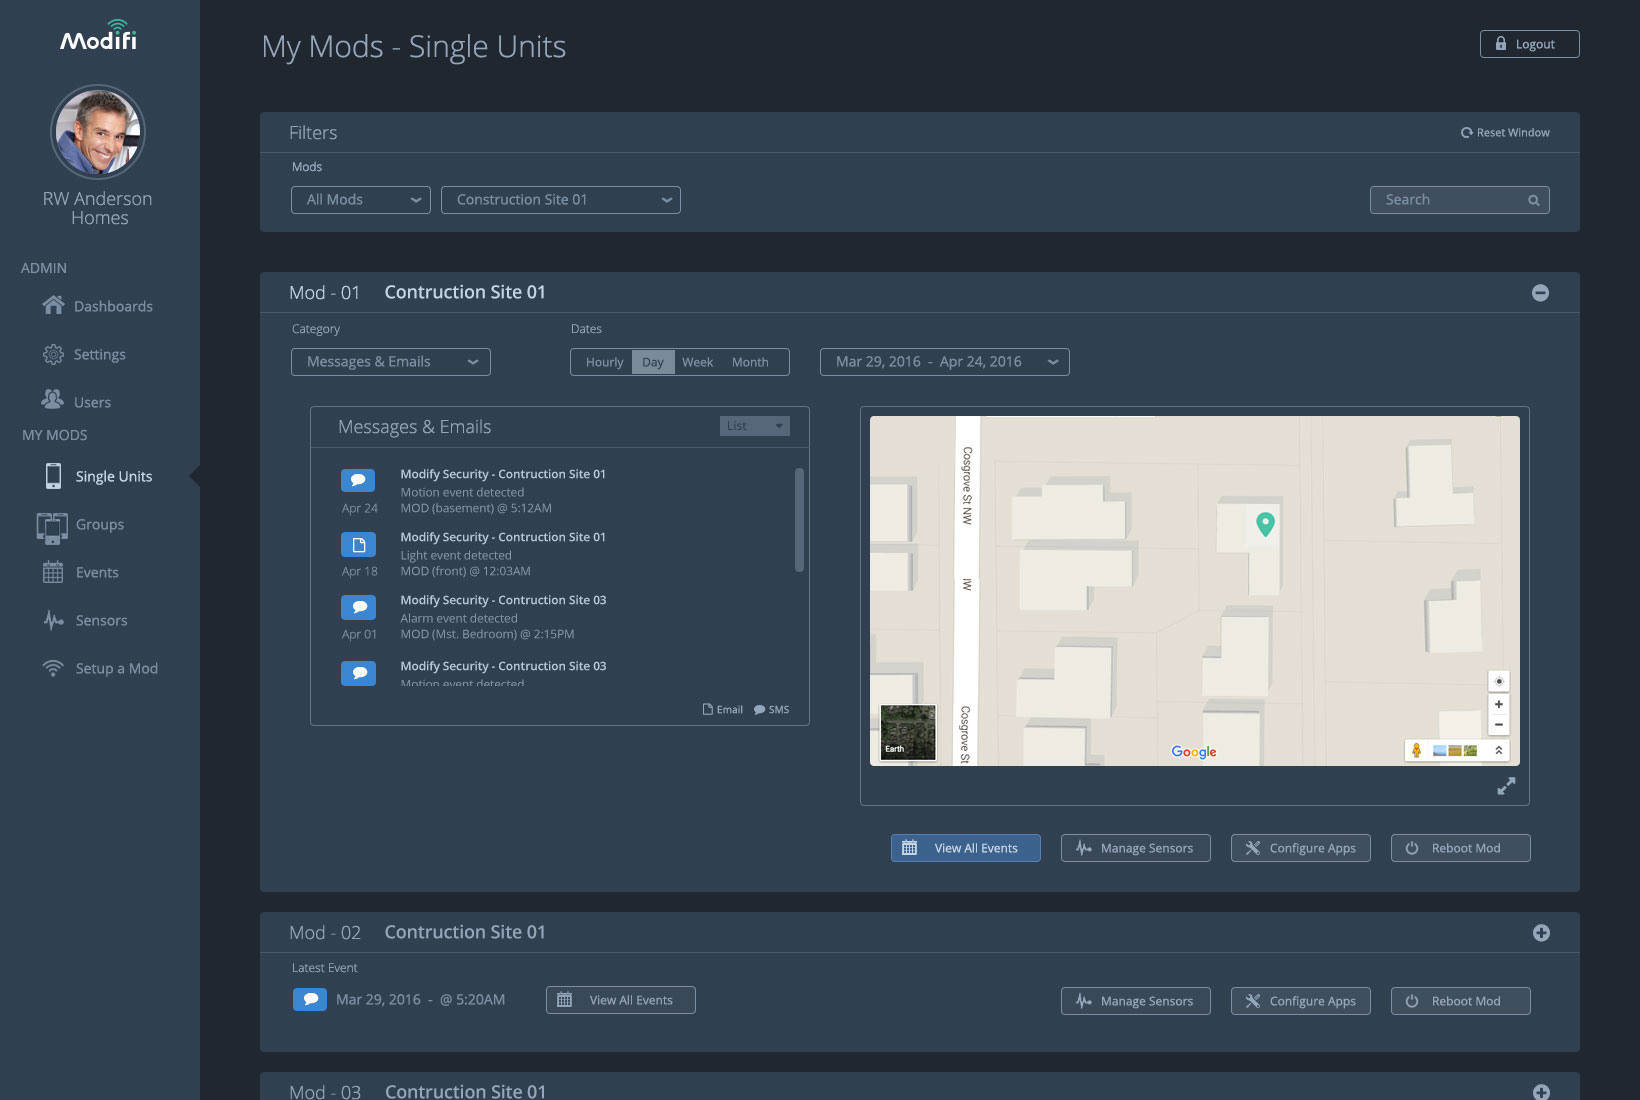The image size is (1640, 1100).
Task: Select Day date granularity
Action: [653, 362]
